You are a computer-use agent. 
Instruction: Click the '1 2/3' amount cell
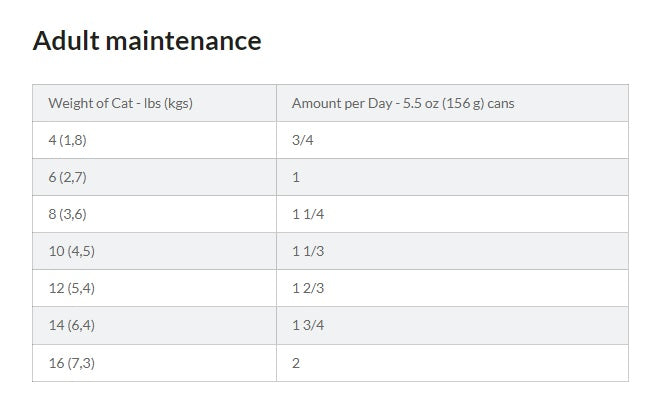pyautogui.click(x=308, y=288)
